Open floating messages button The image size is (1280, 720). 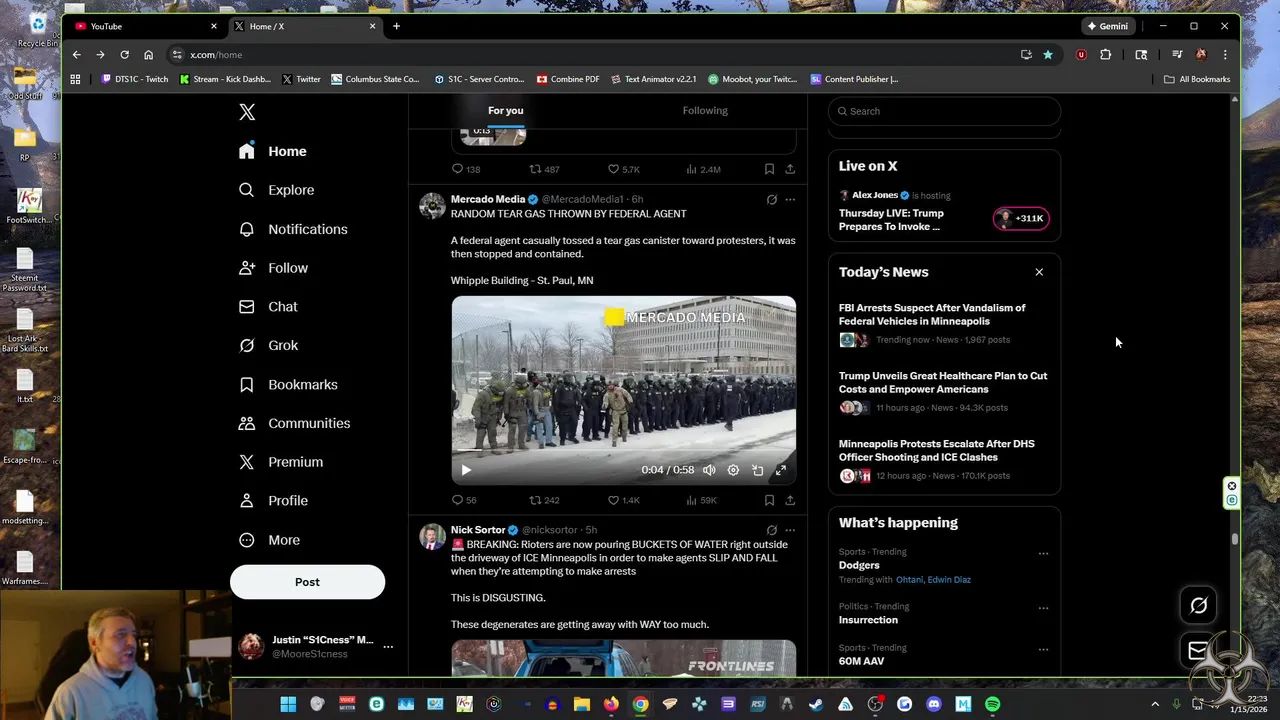[x=1197, y=651]
